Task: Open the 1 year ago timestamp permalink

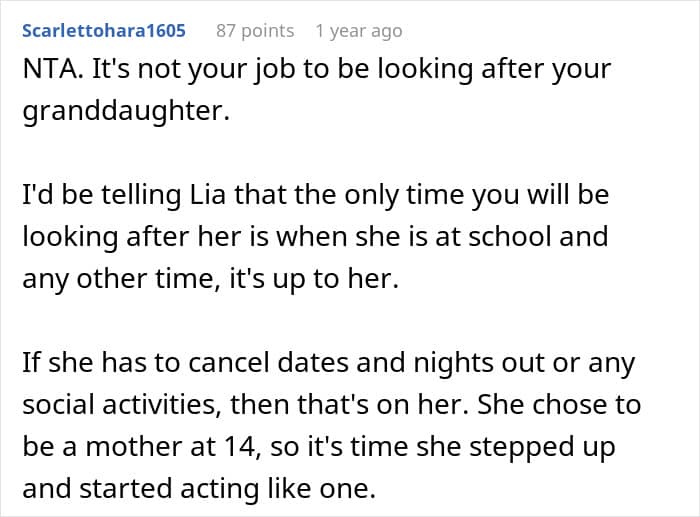Action: coord(359,31)
